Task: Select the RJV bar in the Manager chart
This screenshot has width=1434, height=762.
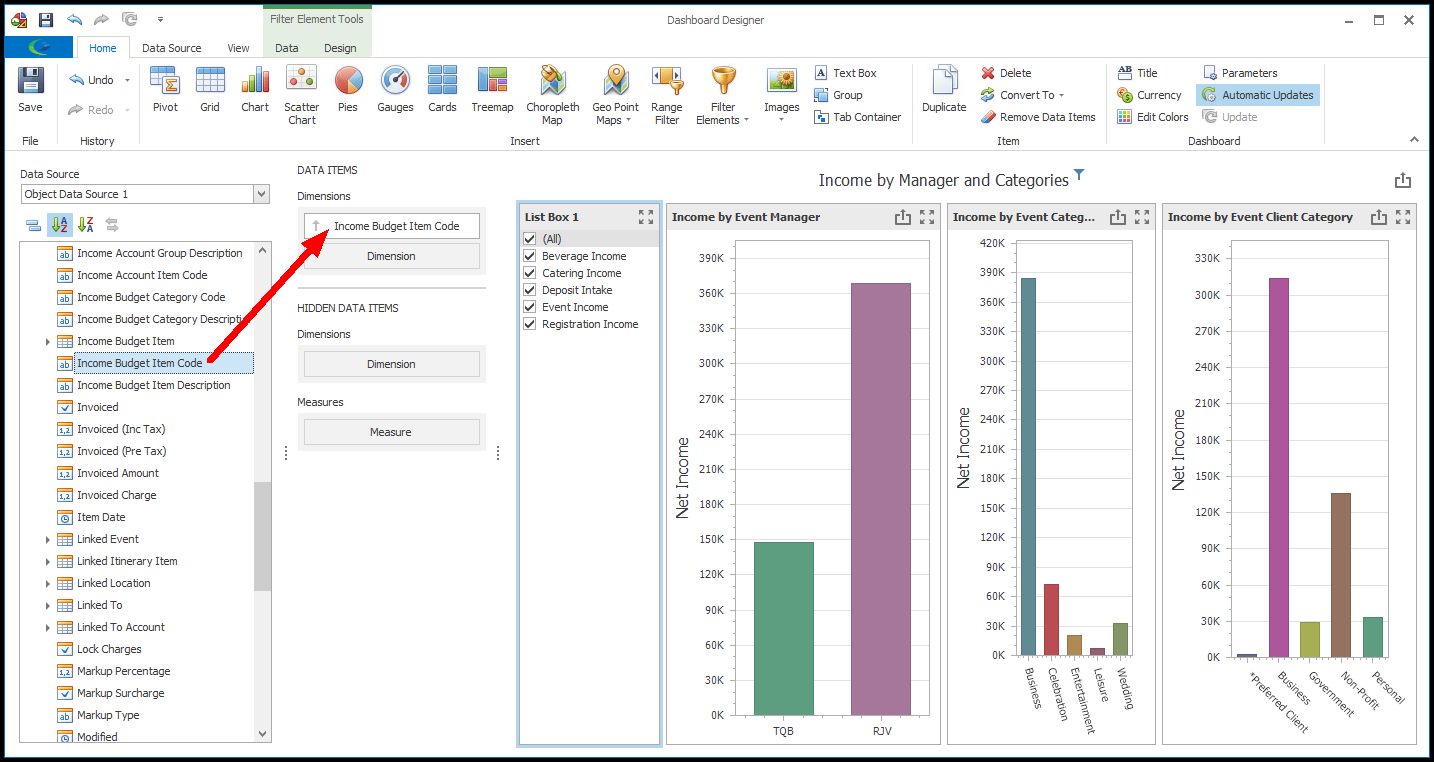Action: click(x=881, y=499)
